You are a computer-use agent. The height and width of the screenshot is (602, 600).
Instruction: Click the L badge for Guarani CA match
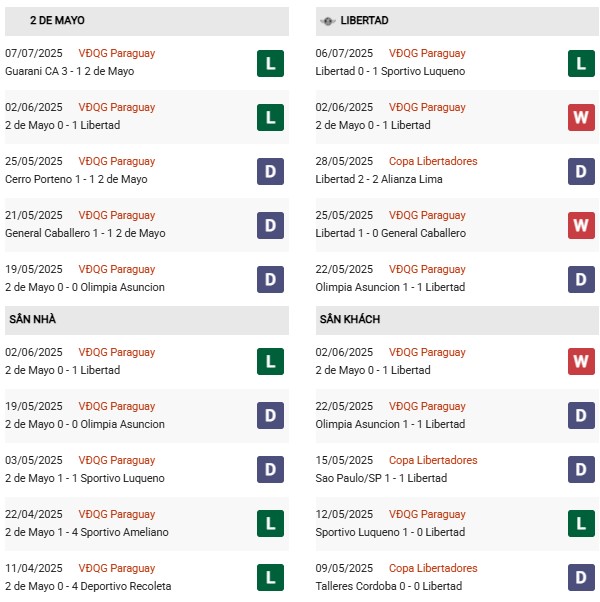[x=270, y=63]
